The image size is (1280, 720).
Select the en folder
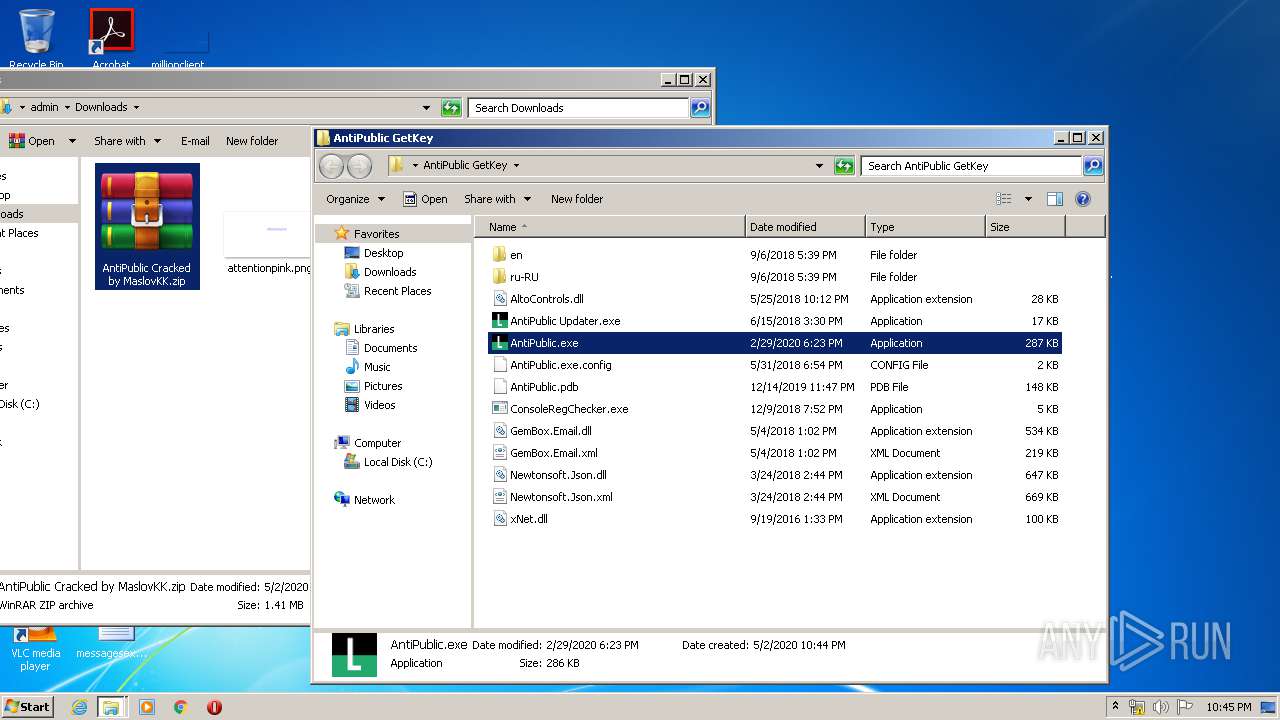point(775,255)
